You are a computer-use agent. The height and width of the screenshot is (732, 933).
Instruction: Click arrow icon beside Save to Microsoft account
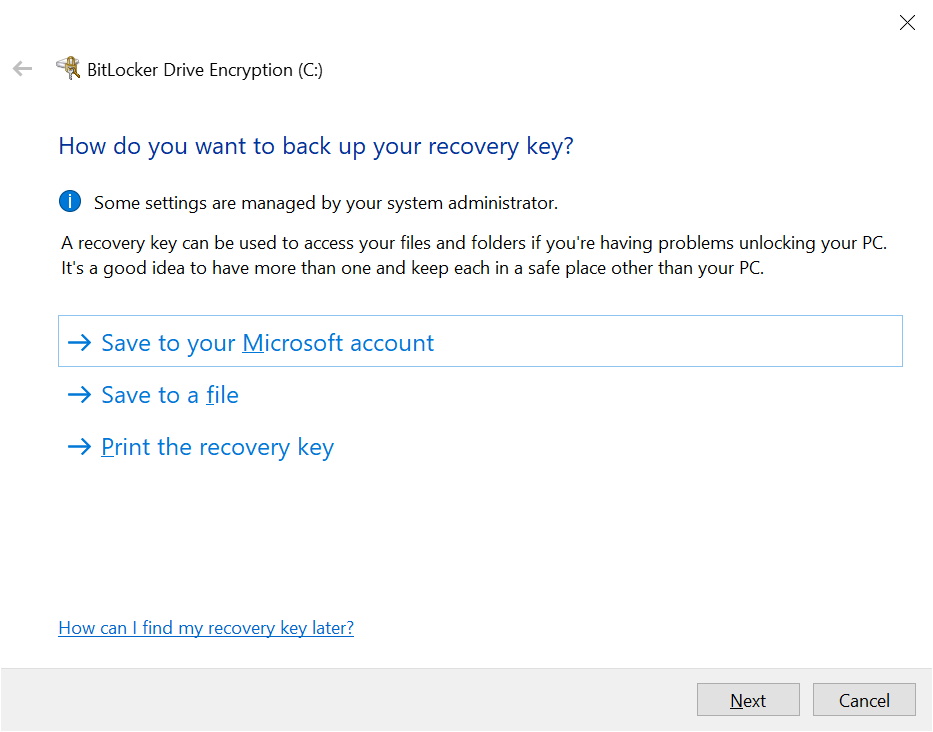tap(79, 342)
